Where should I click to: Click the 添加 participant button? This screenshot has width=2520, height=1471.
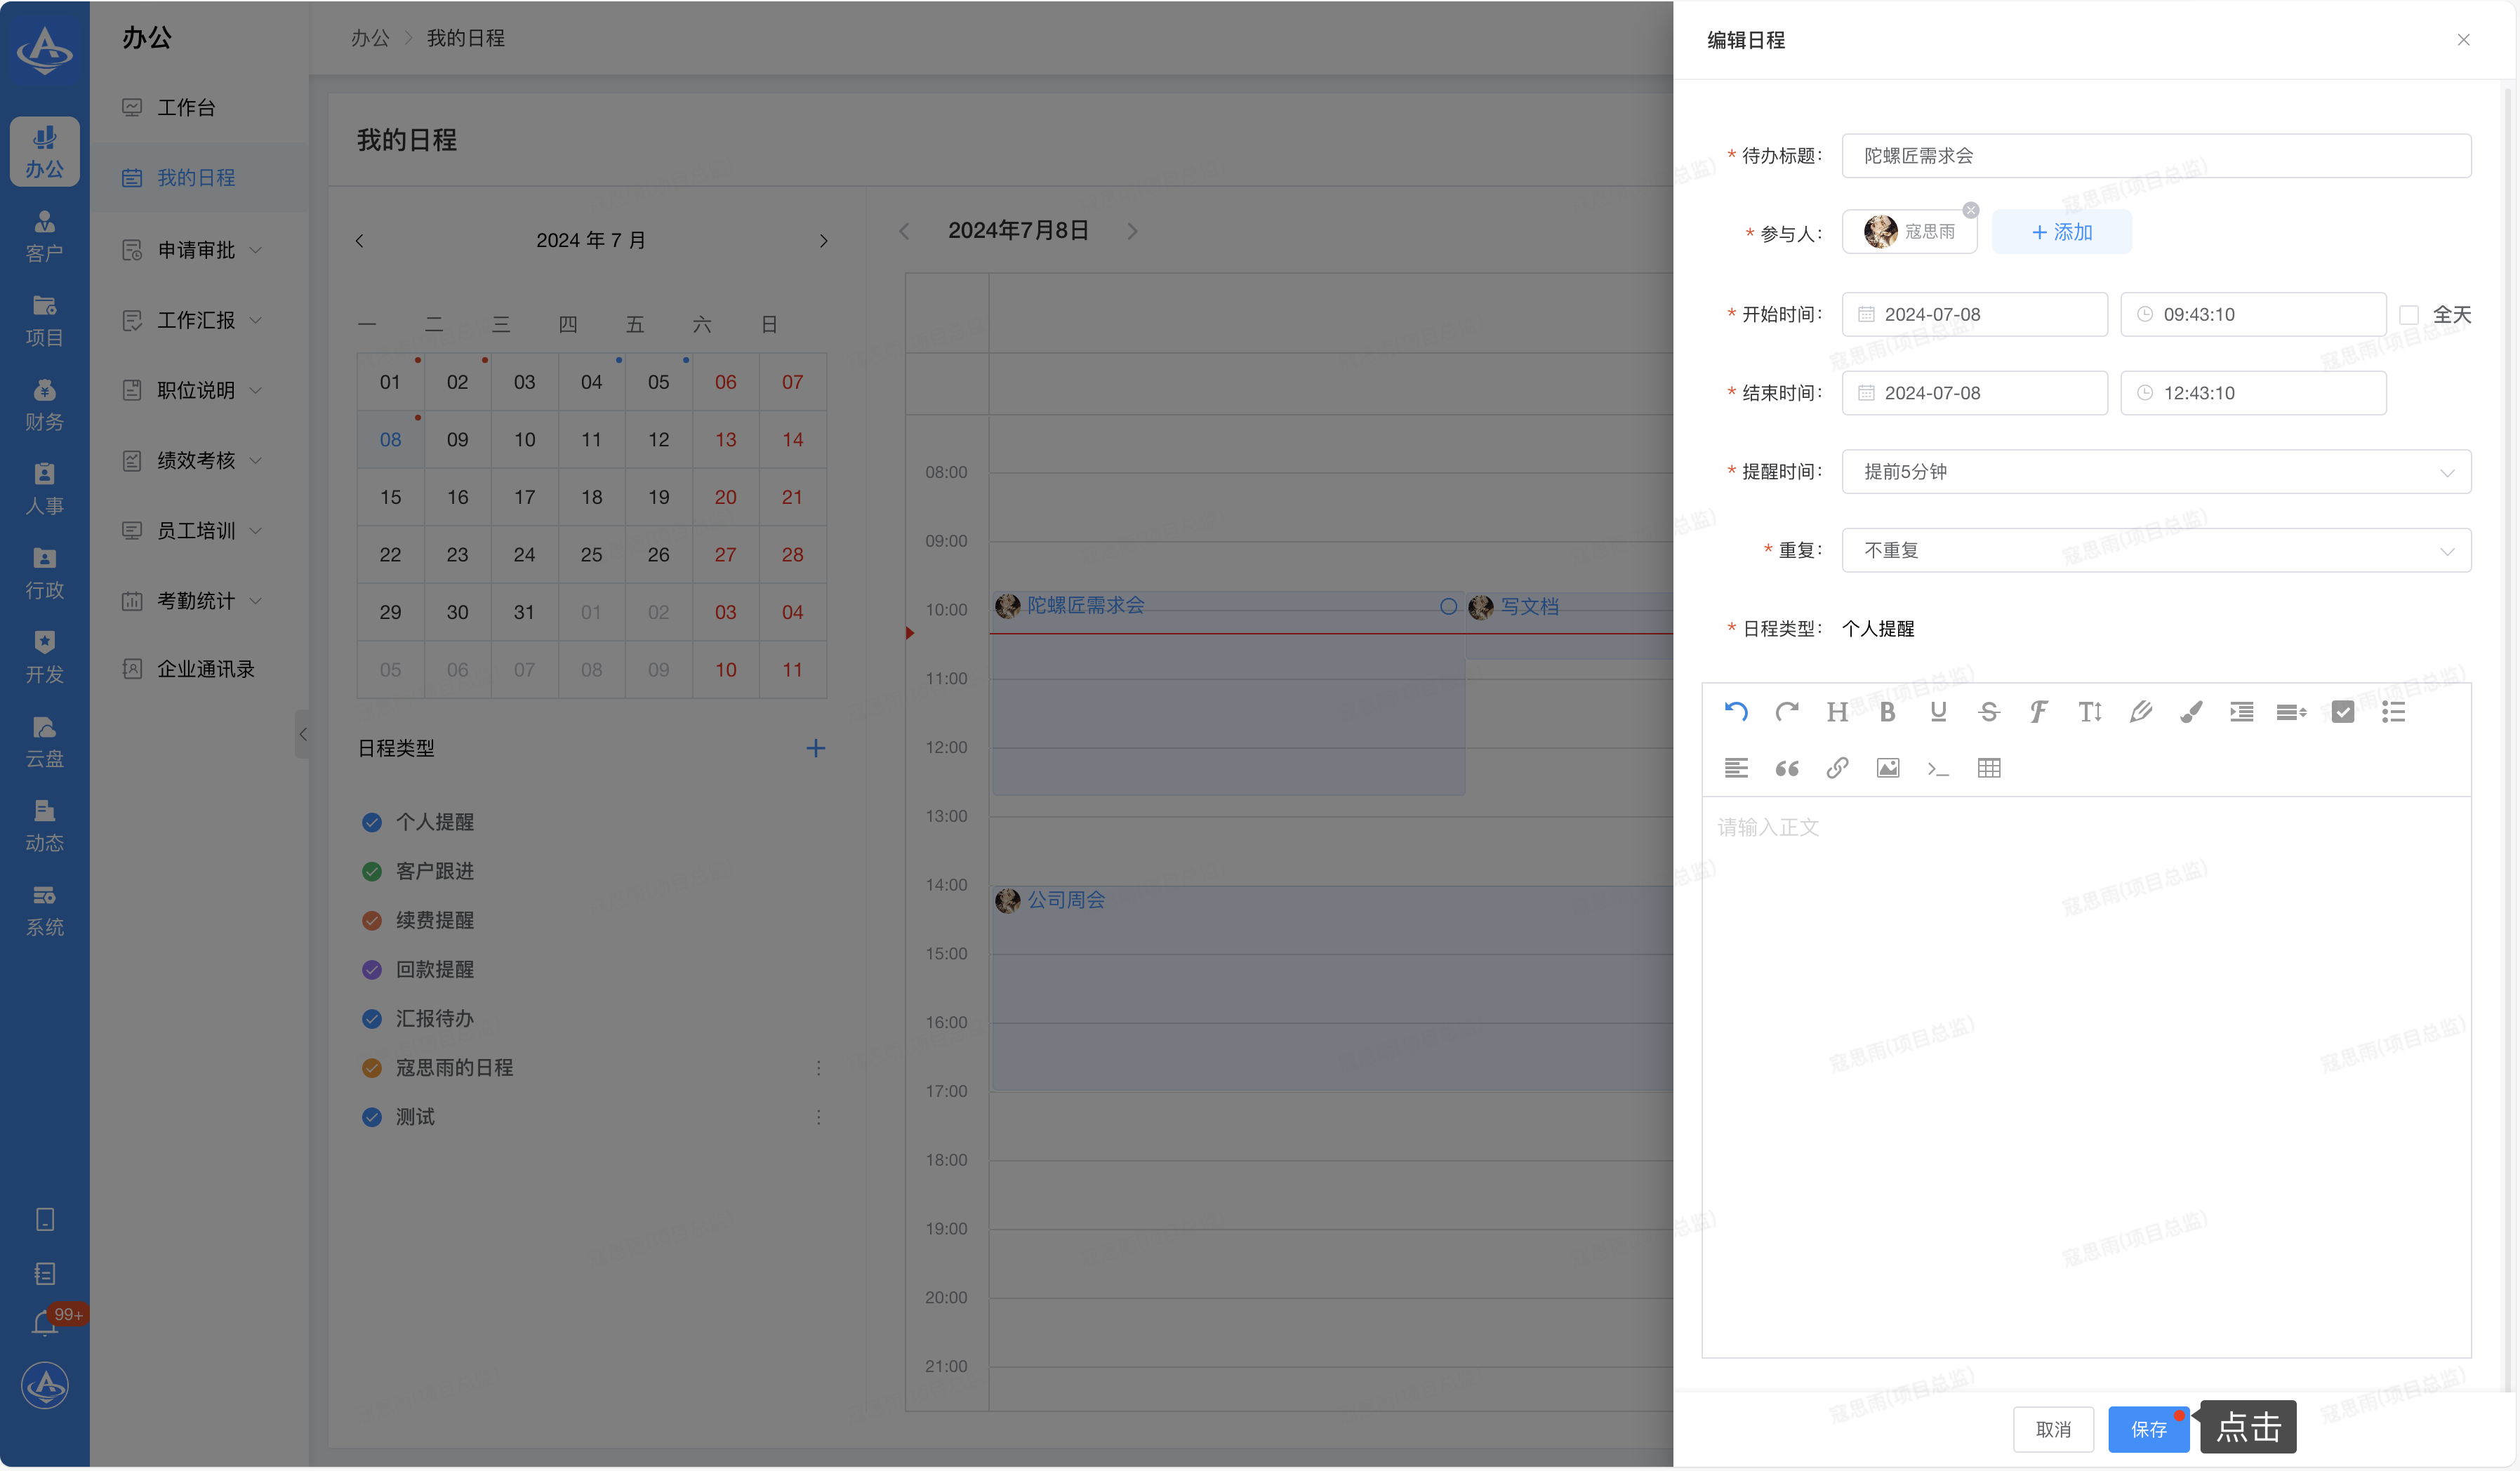tap(2061, 232)
